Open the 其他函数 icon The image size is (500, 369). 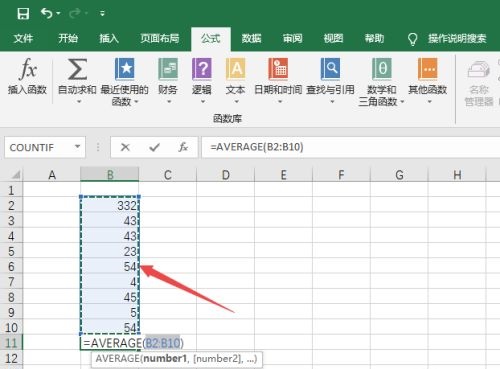click(x=428, y=69)
